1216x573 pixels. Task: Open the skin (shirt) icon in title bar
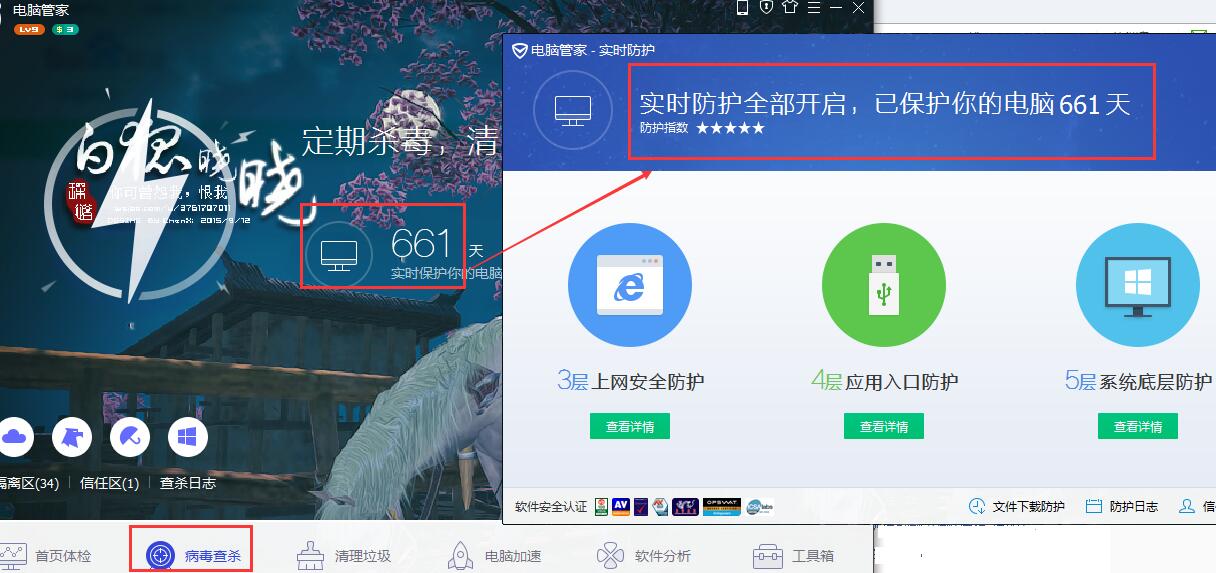coord(790,7)
